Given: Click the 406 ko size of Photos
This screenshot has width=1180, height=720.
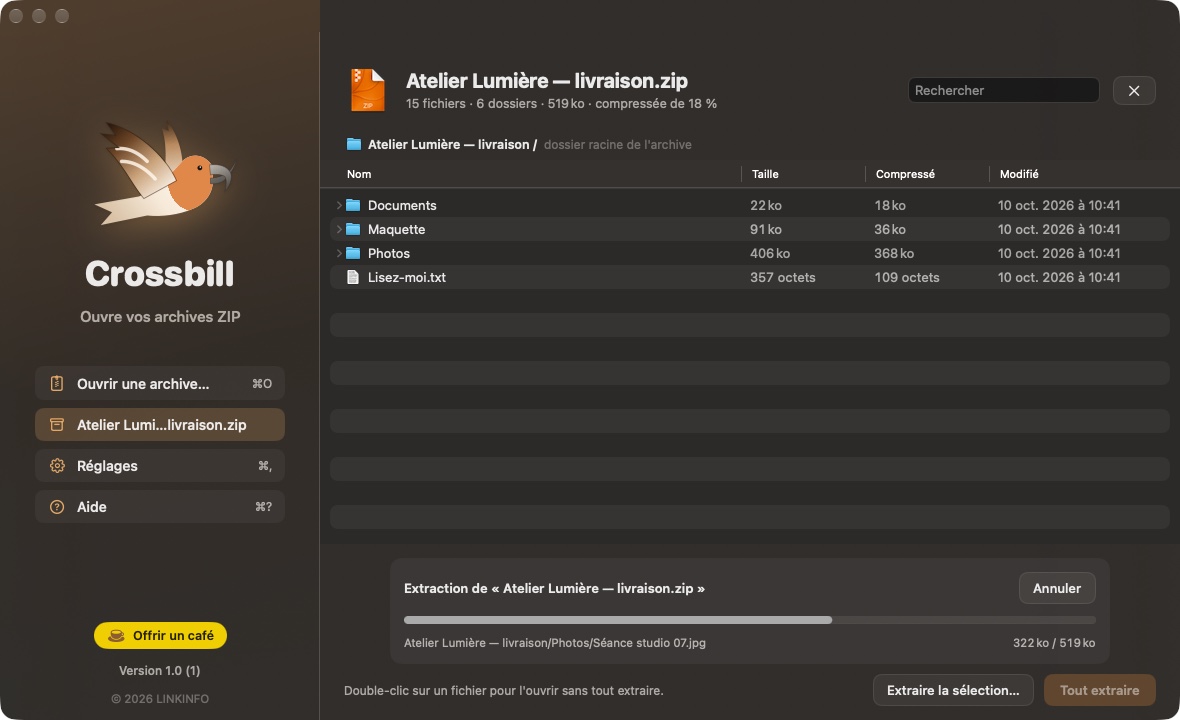Looking at the screenshot, I should pos(770,254).
